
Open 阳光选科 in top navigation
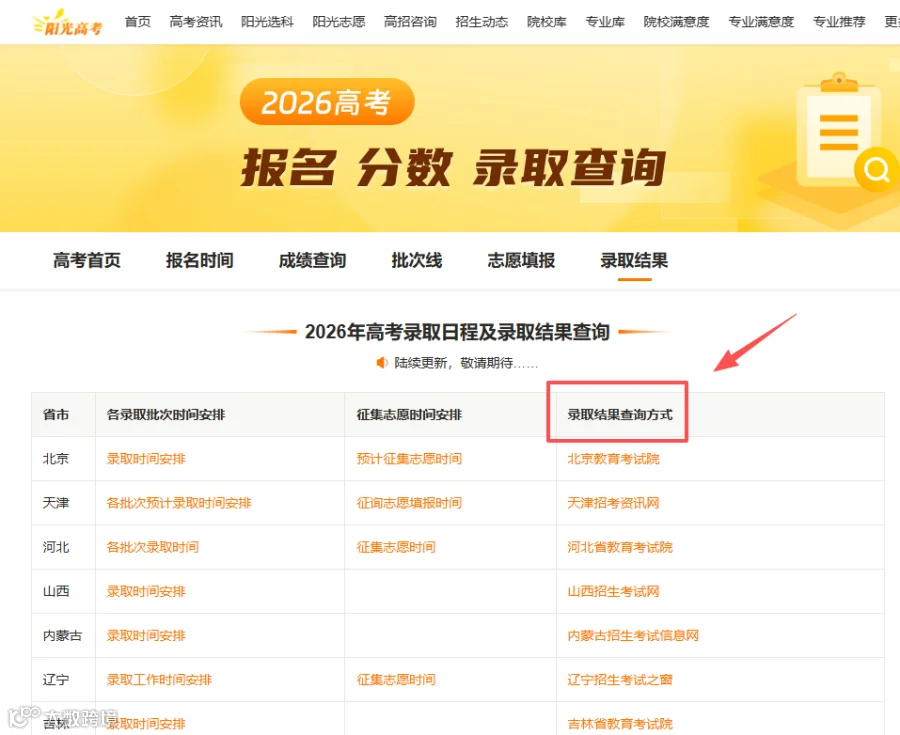(267, 22)
